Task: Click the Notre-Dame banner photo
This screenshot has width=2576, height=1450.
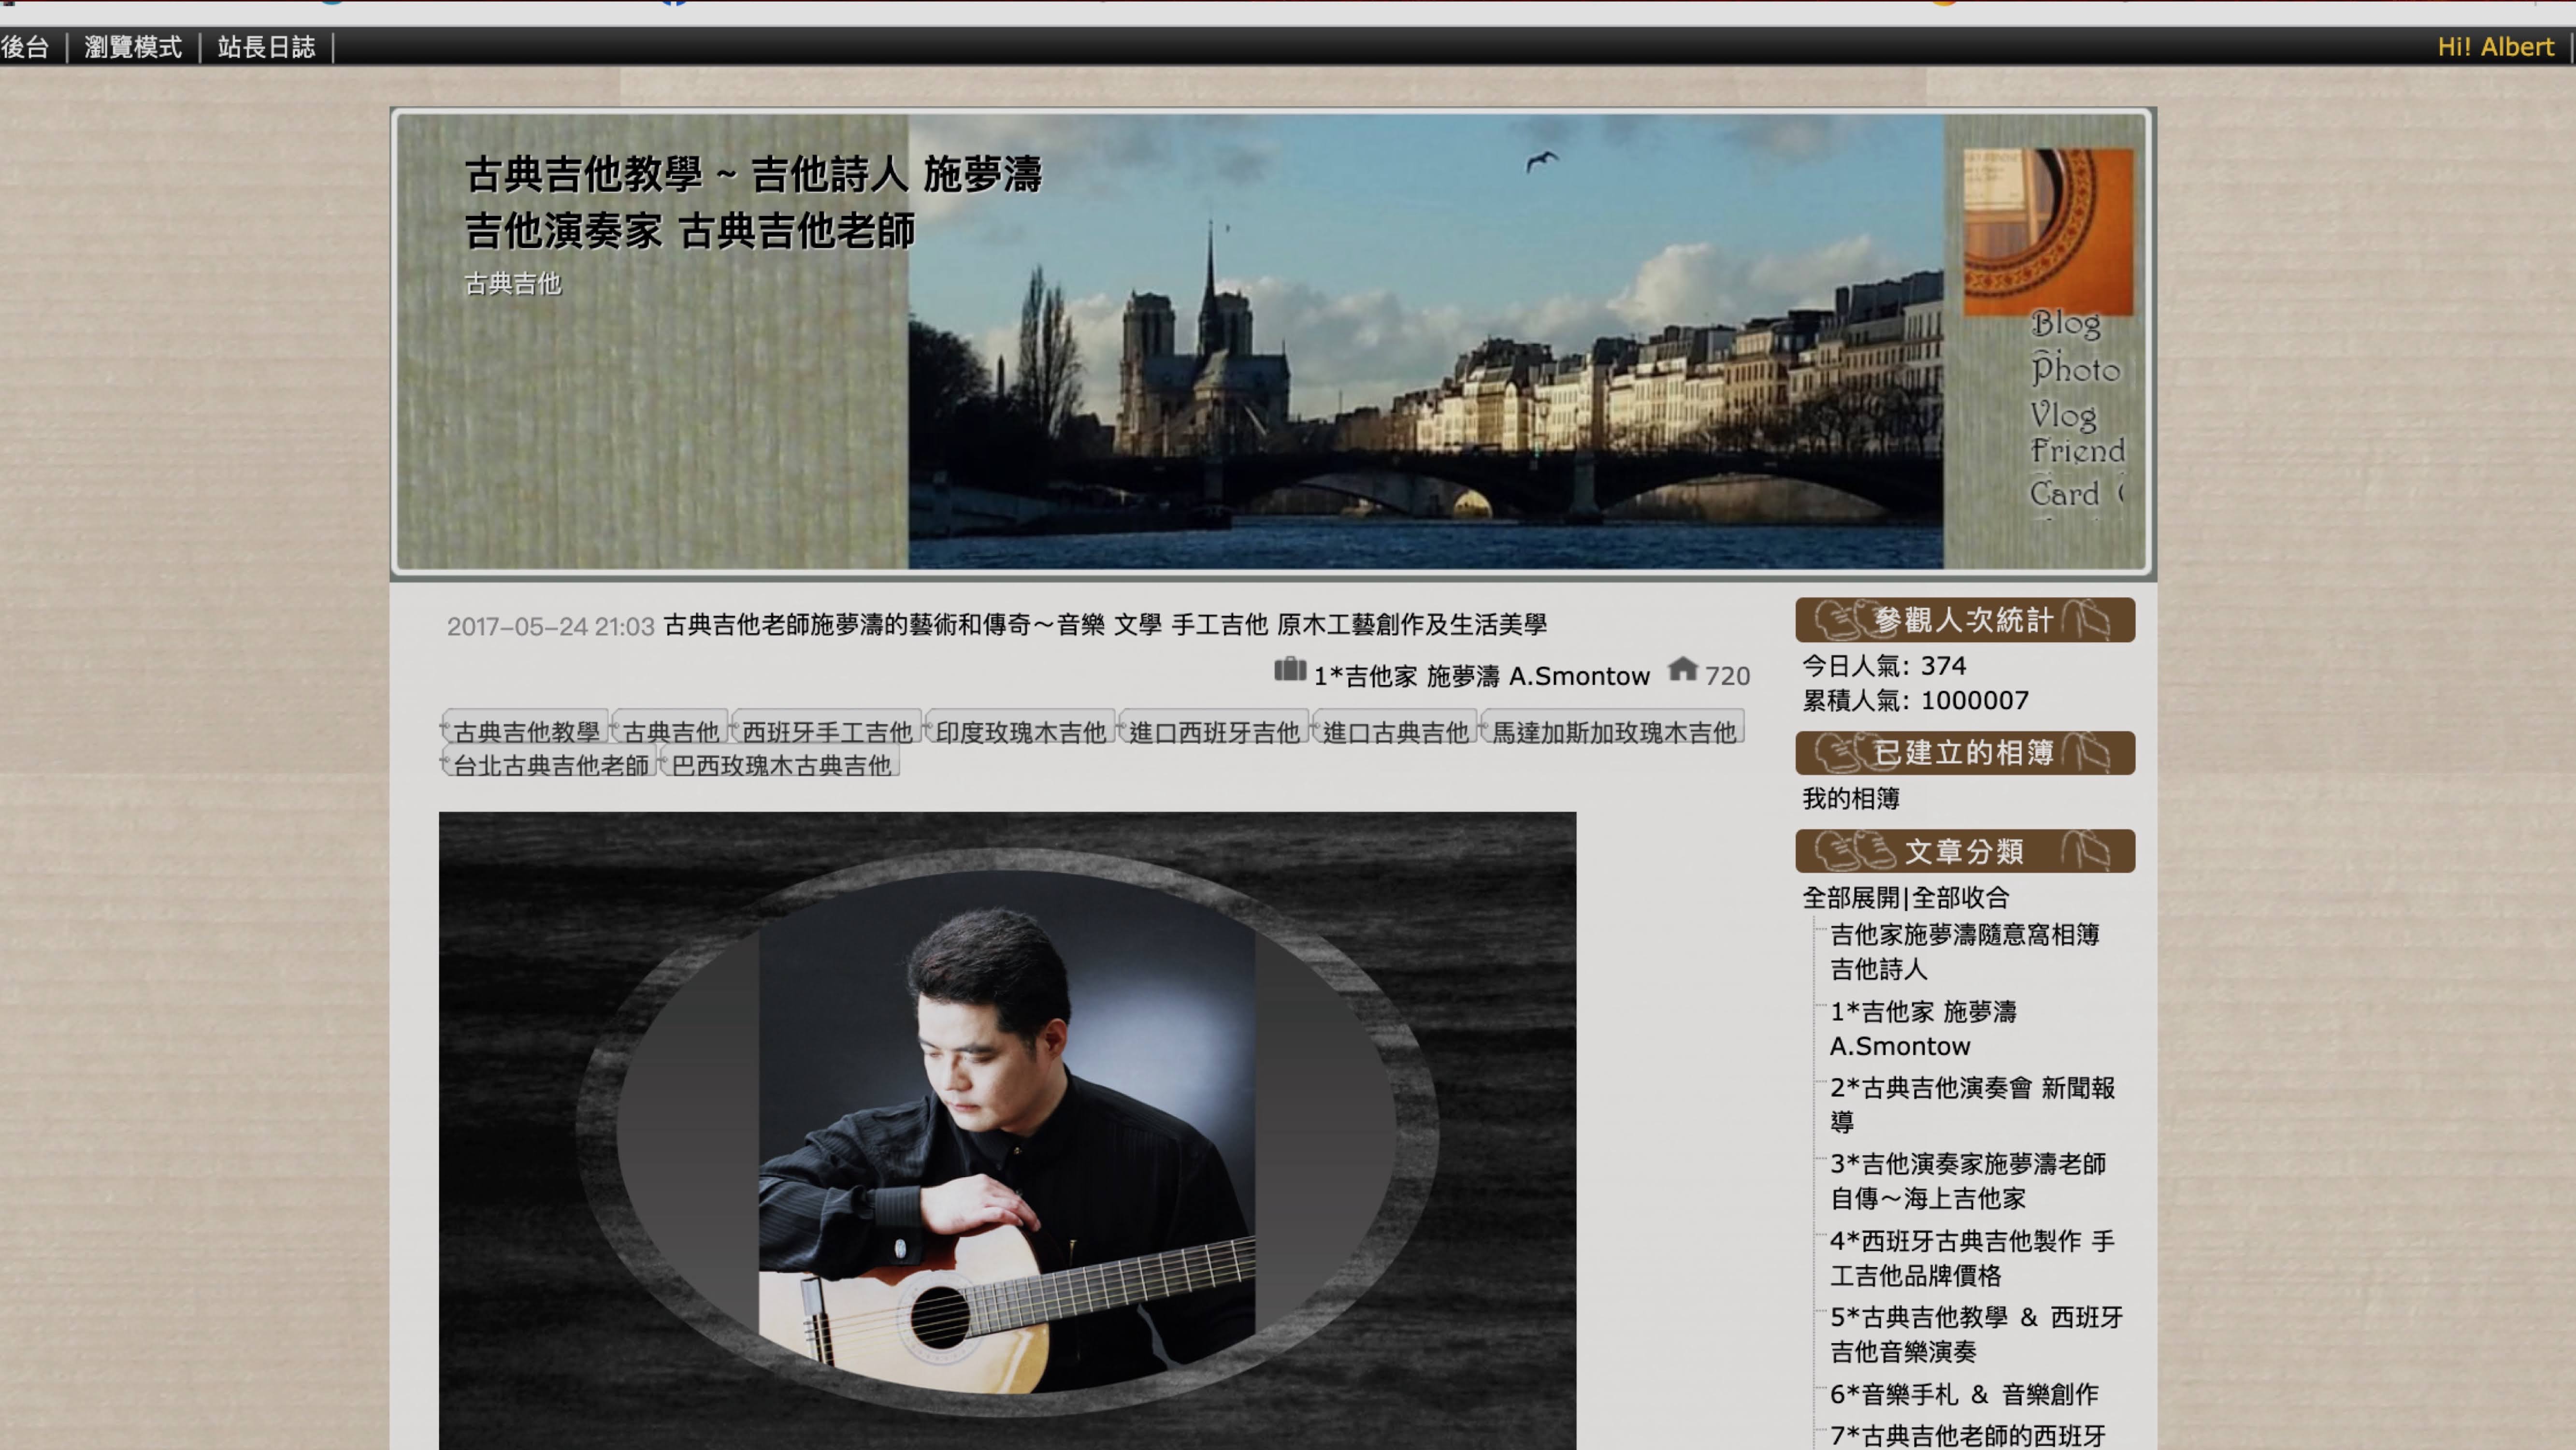Action: 1425,341
